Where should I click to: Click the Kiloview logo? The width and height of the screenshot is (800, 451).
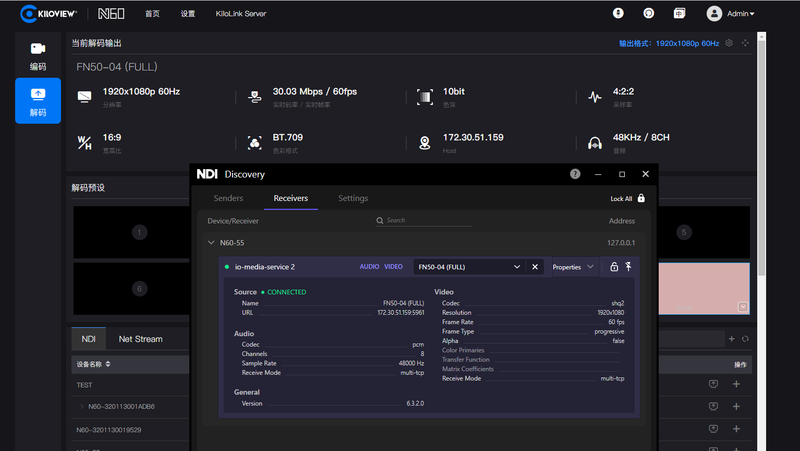pyautogui.click(x=48, y=14)
